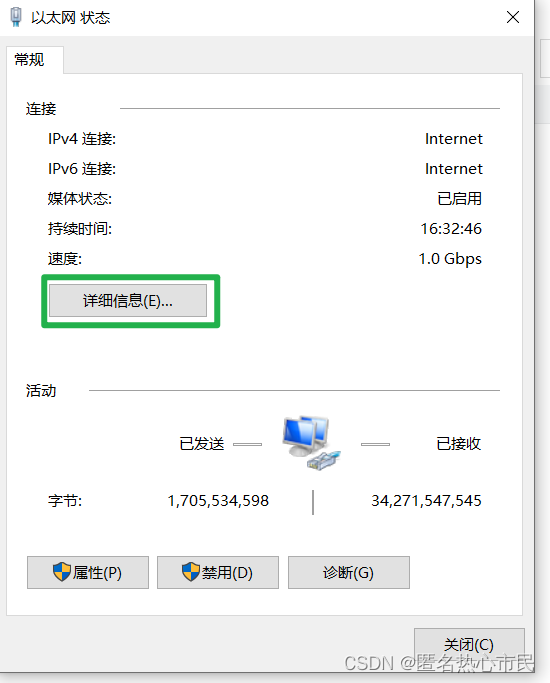Select the 常规 tab
Screen dimensions: 550x683
click(29, 60)
